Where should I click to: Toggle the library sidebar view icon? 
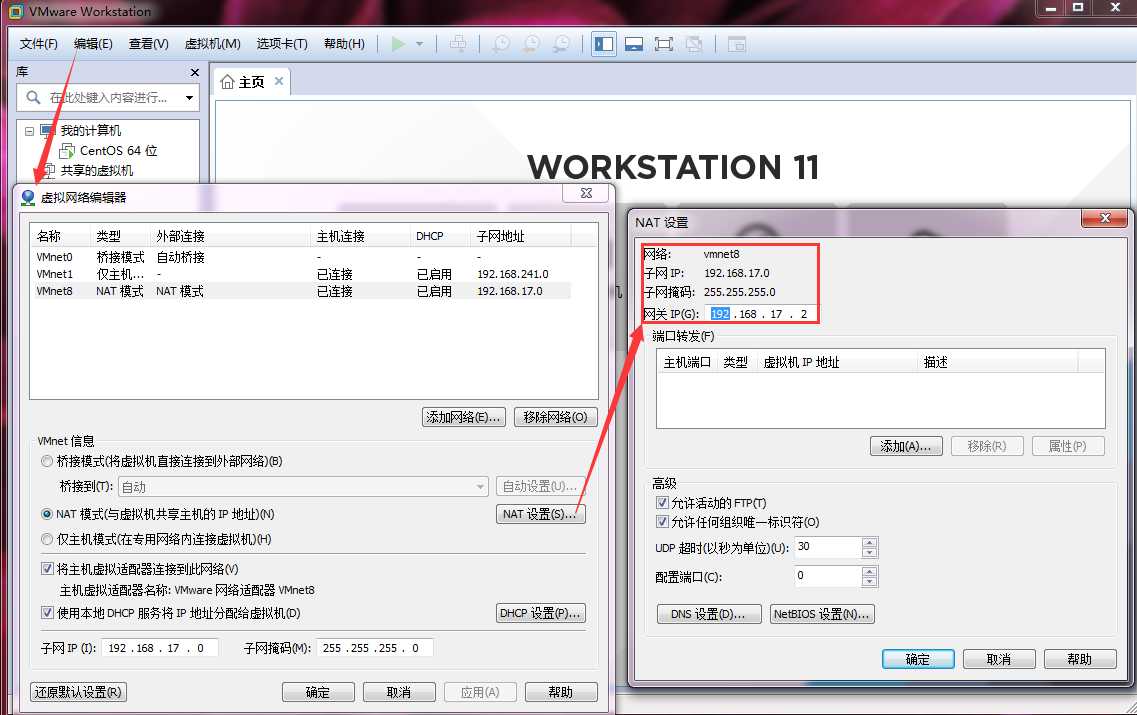coord(603,44)
